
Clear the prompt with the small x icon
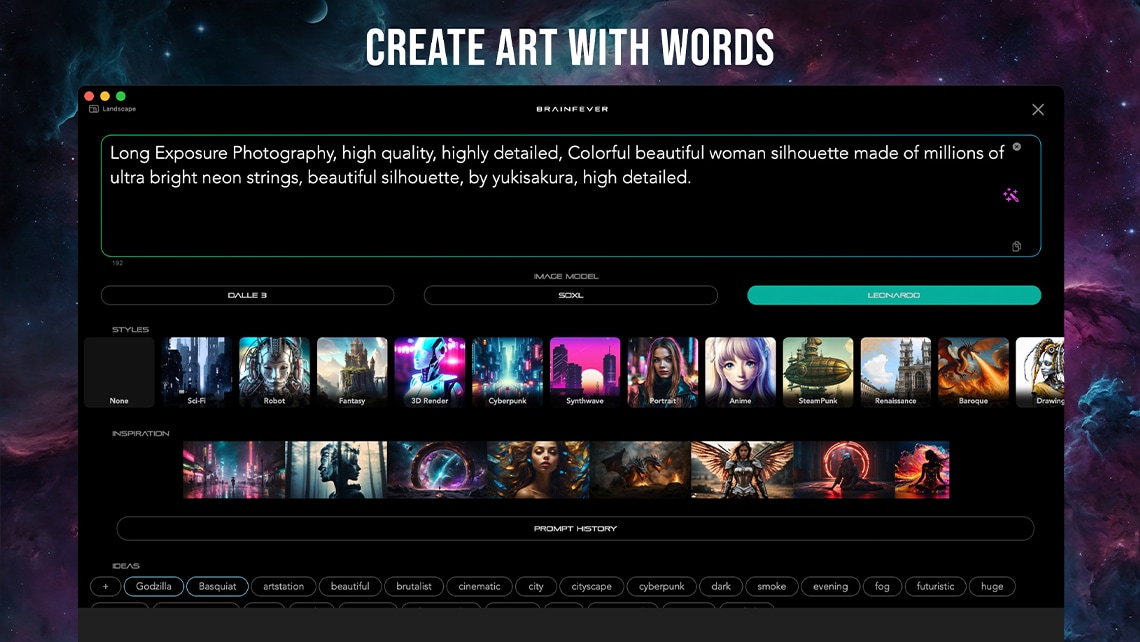[1016, 147]
